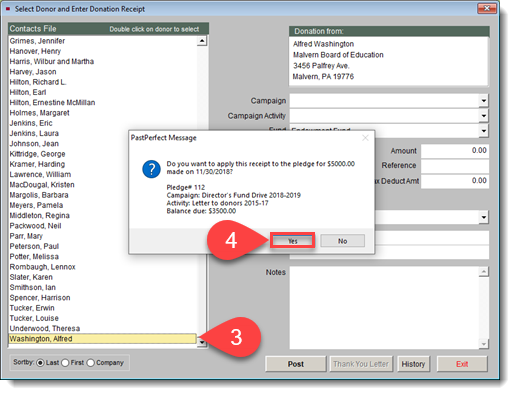Select Hilton, Earl in contacts

tap(28, 92)
